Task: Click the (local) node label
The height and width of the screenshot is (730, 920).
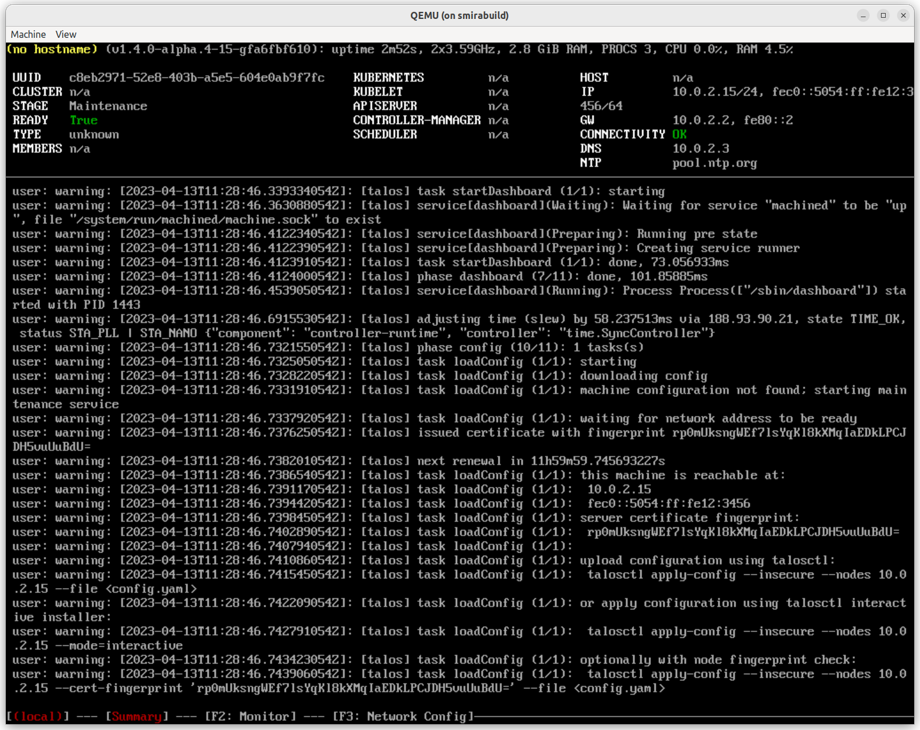Action: [38, 717]
